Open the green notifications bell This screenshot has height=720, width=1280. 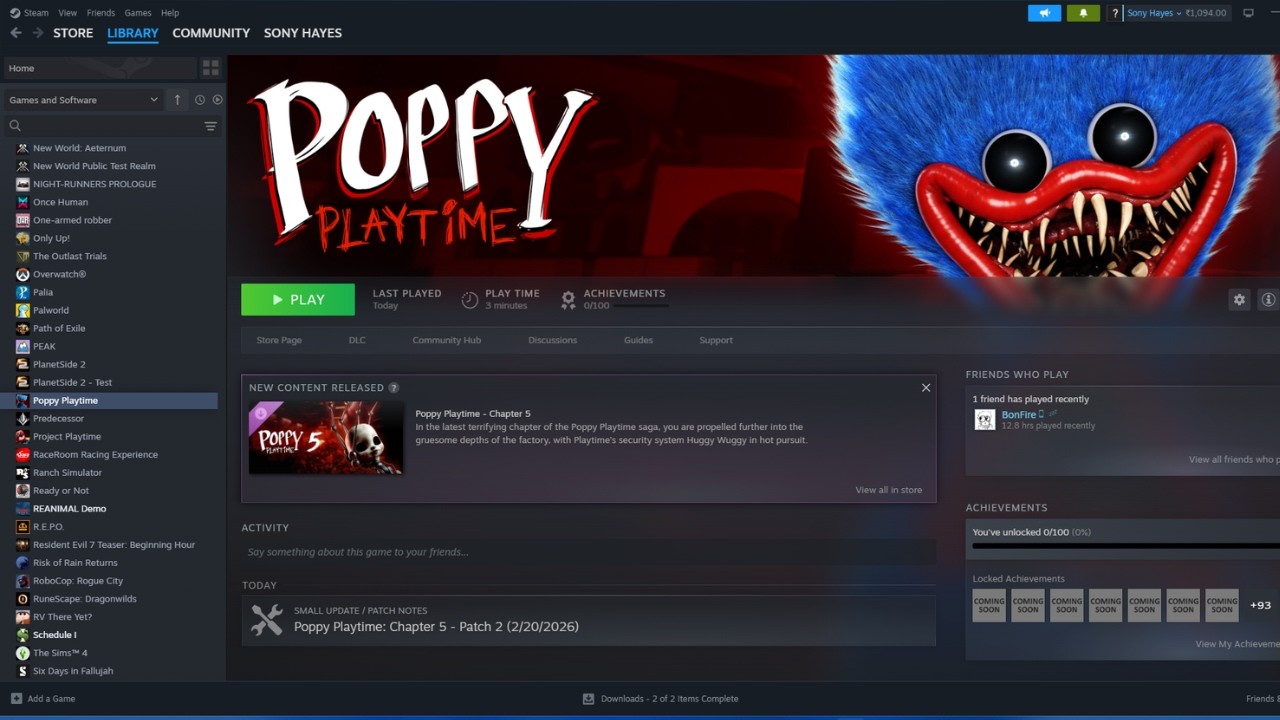pos(1083,13)
